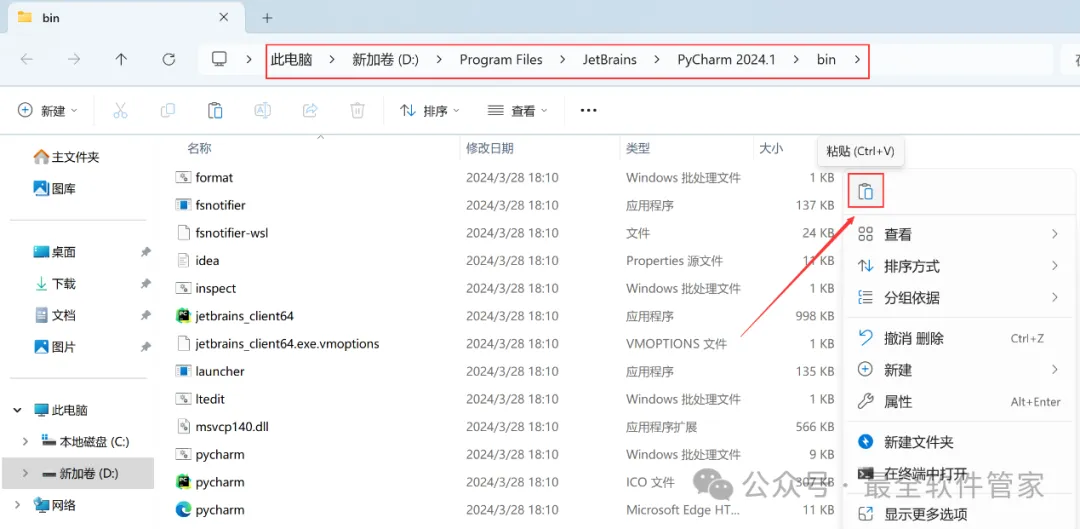
Task: Open the 新建 dropdown in toolbar
Action: [48, 110]
